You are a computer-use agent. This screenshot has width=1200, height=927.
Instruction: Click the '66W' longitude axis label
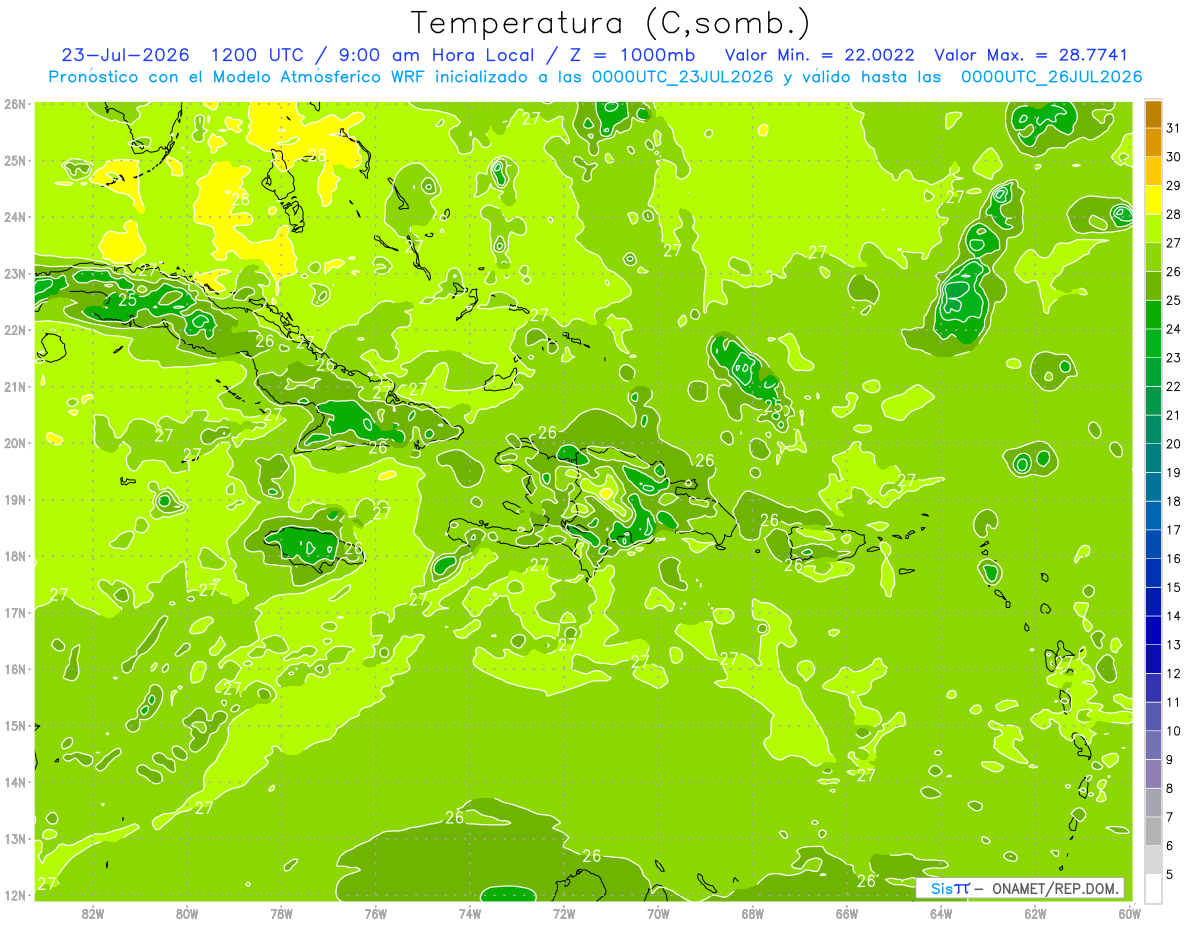(x=847, y=913)
